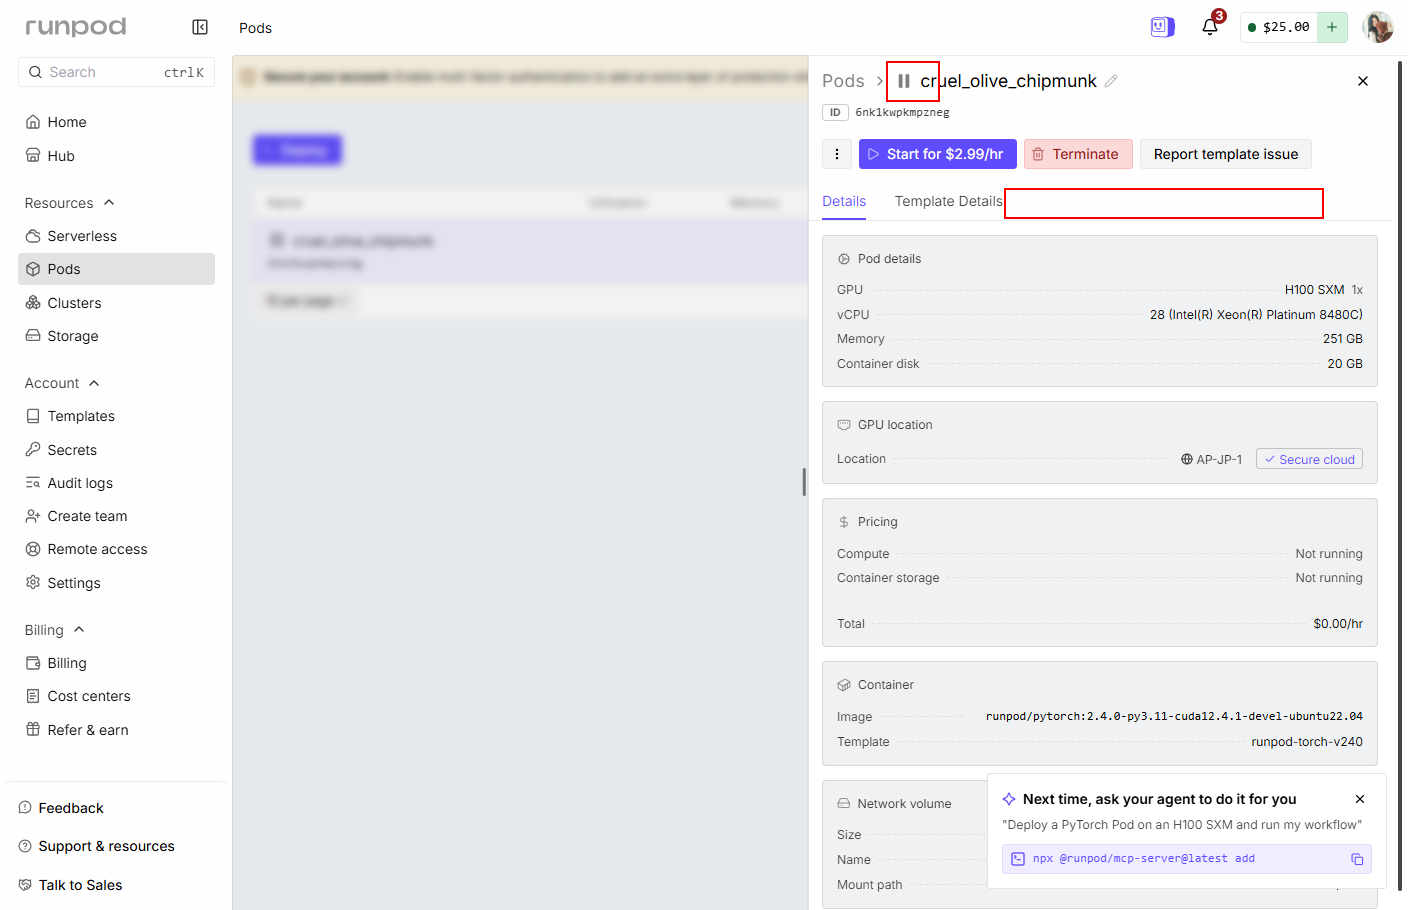This screenshot has width=1408, height=910.
Task: Open Support & resources
Action: point(97,846)
